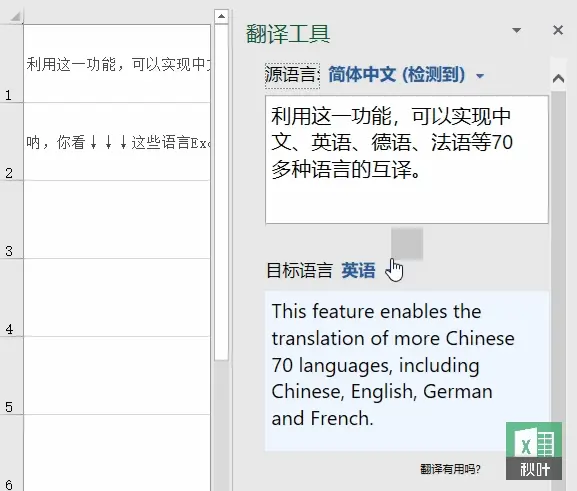Click the select-all corner triangle
The image size is (577, 491).
coord(15,17)
